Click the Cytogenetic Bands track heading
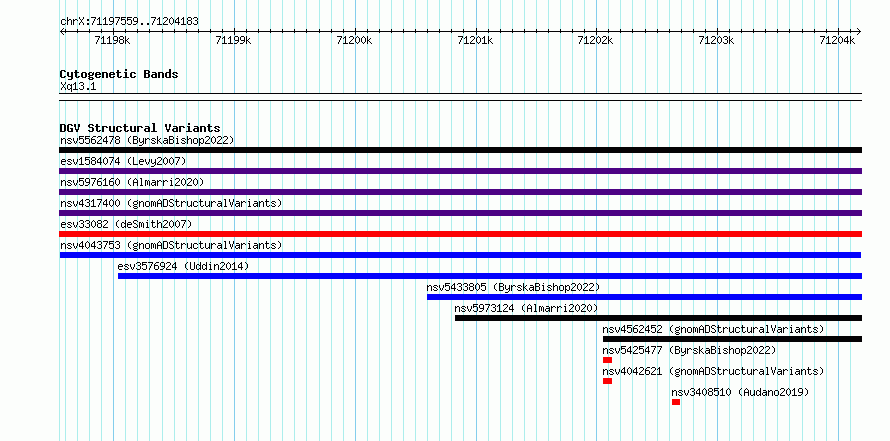This screenshot has width=890, height=441. click(x=119, y=74)
